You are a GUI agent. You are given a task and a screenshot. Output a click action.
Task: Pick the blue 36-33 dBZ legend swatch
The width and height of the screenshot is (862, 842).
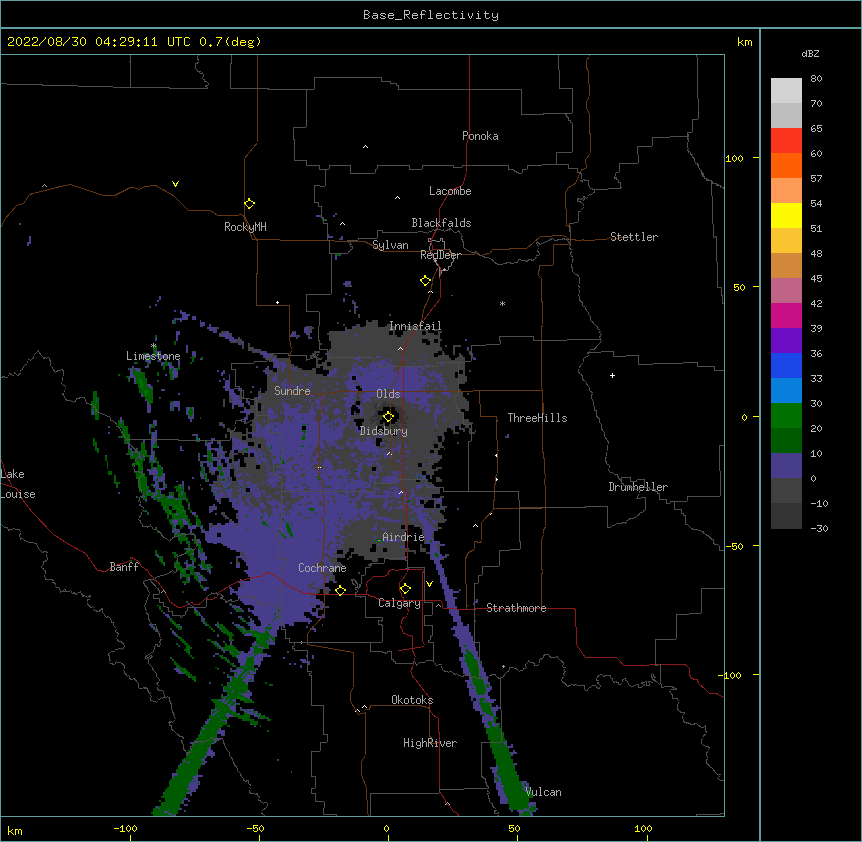pos(786,365)
